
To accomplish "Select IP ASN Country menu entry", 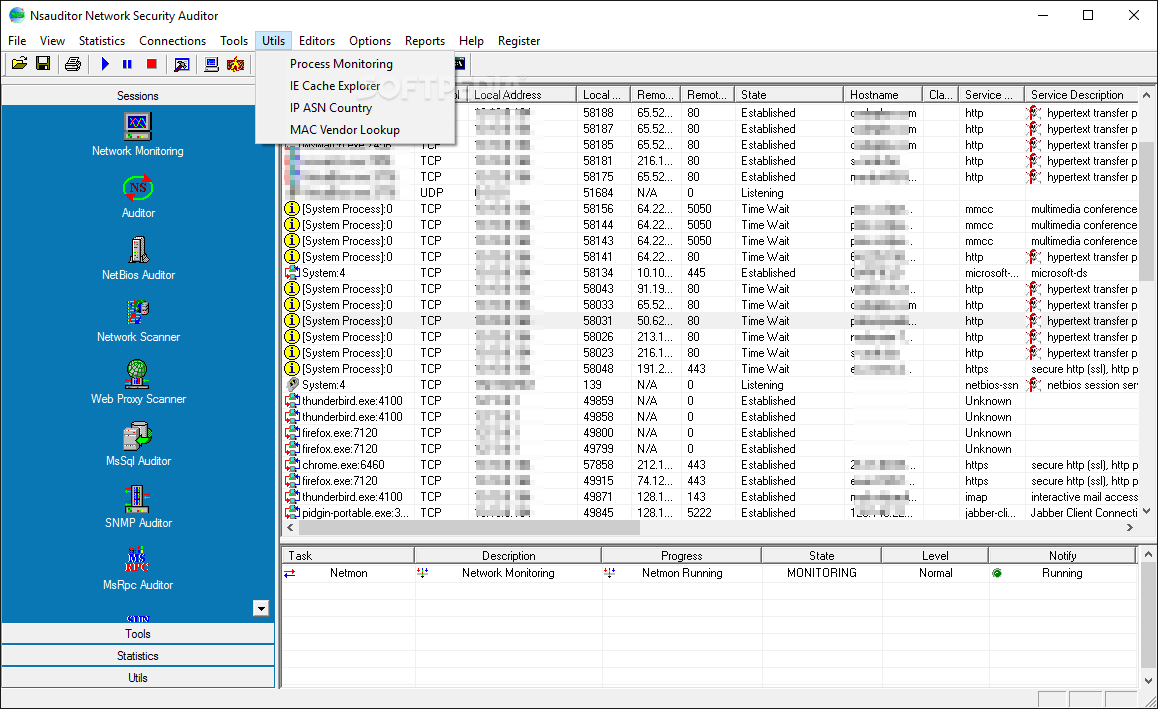I will [331, 108].
